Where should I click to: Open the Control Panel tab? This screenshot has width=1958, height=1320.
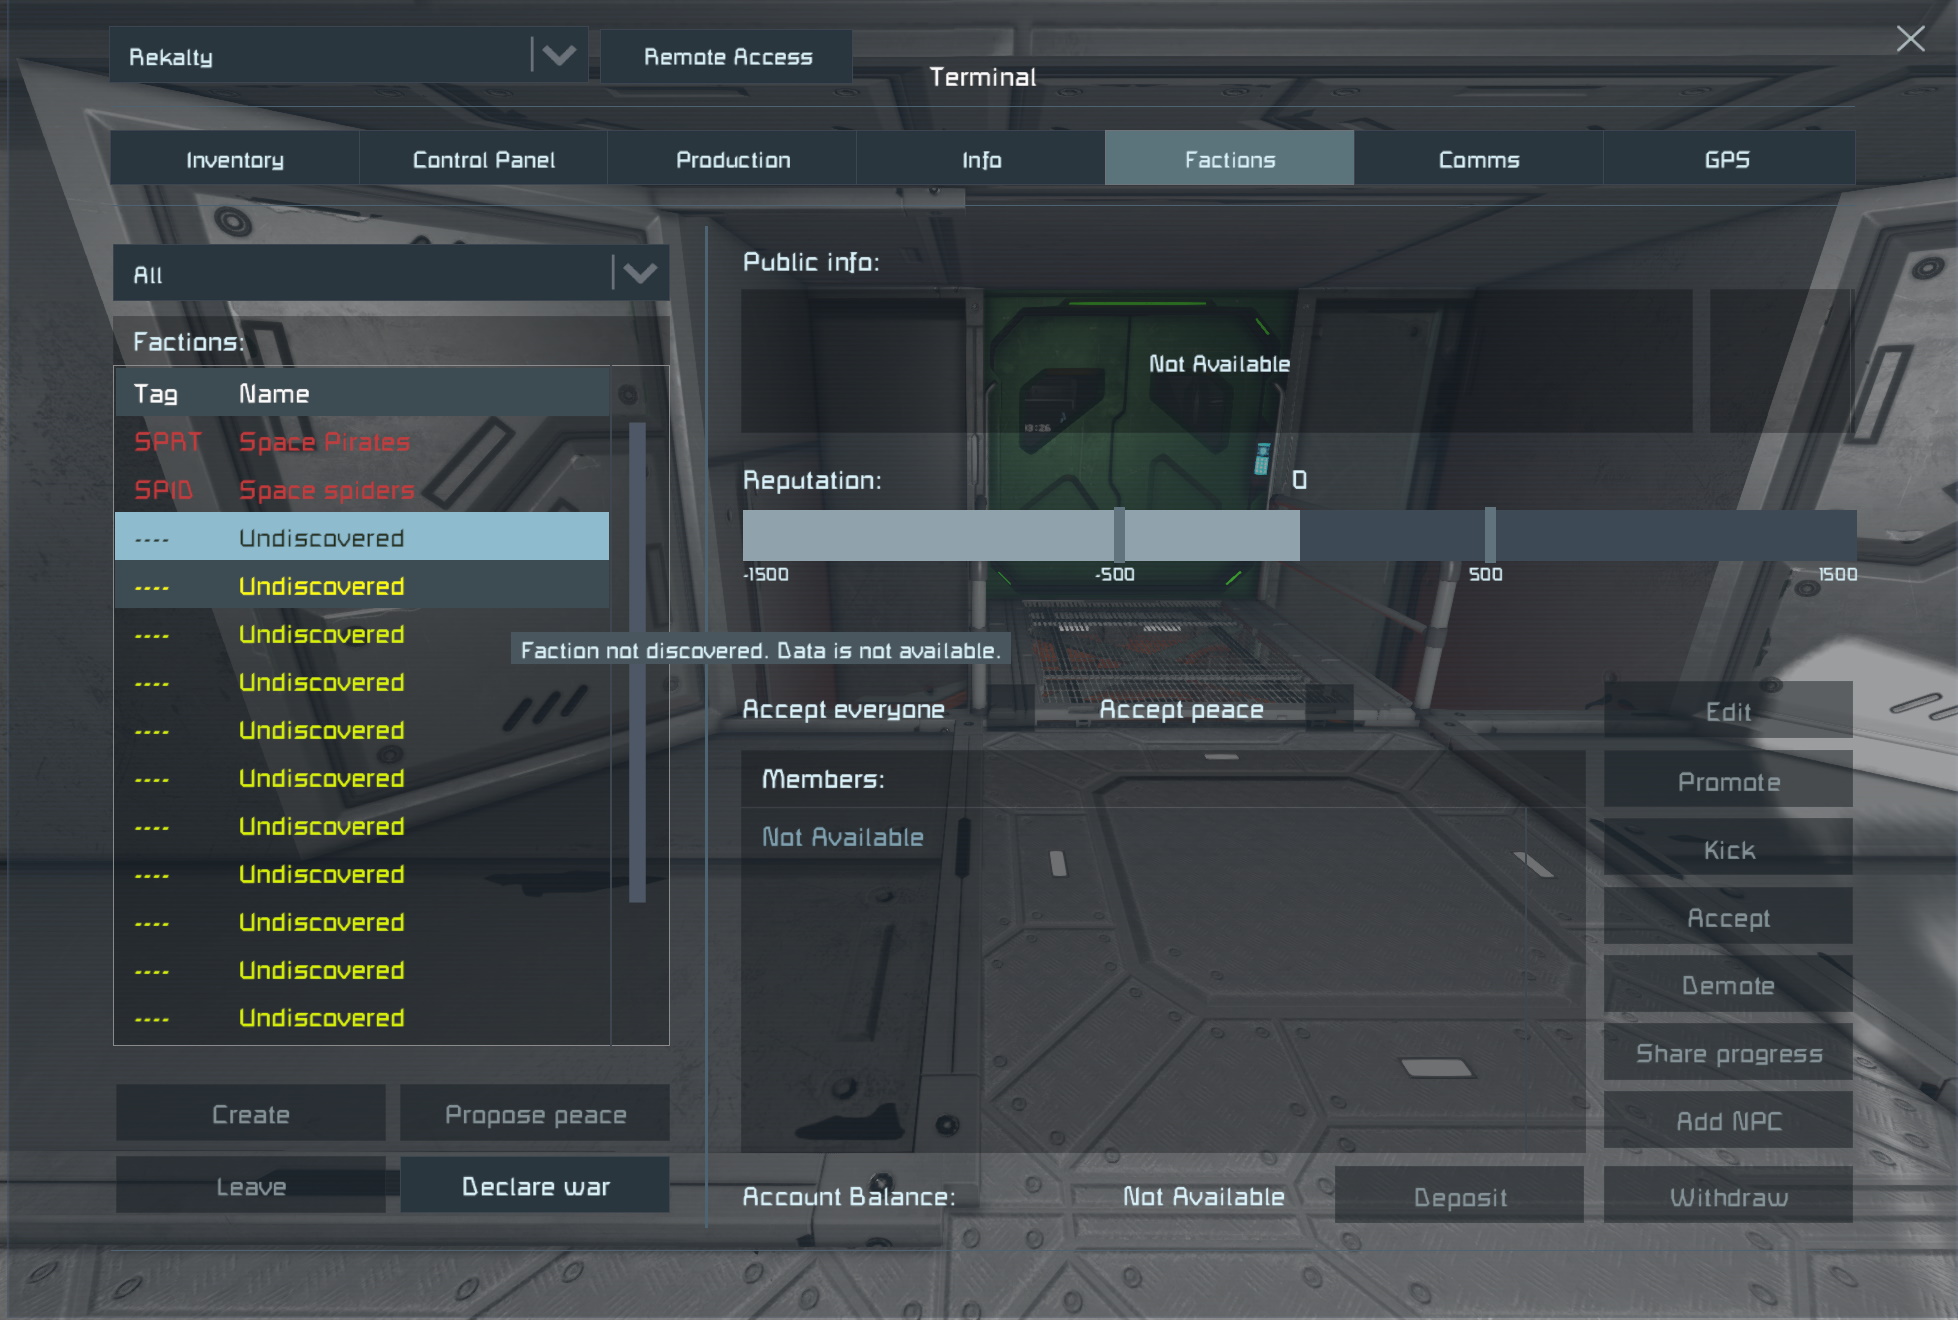coord(483,160)
